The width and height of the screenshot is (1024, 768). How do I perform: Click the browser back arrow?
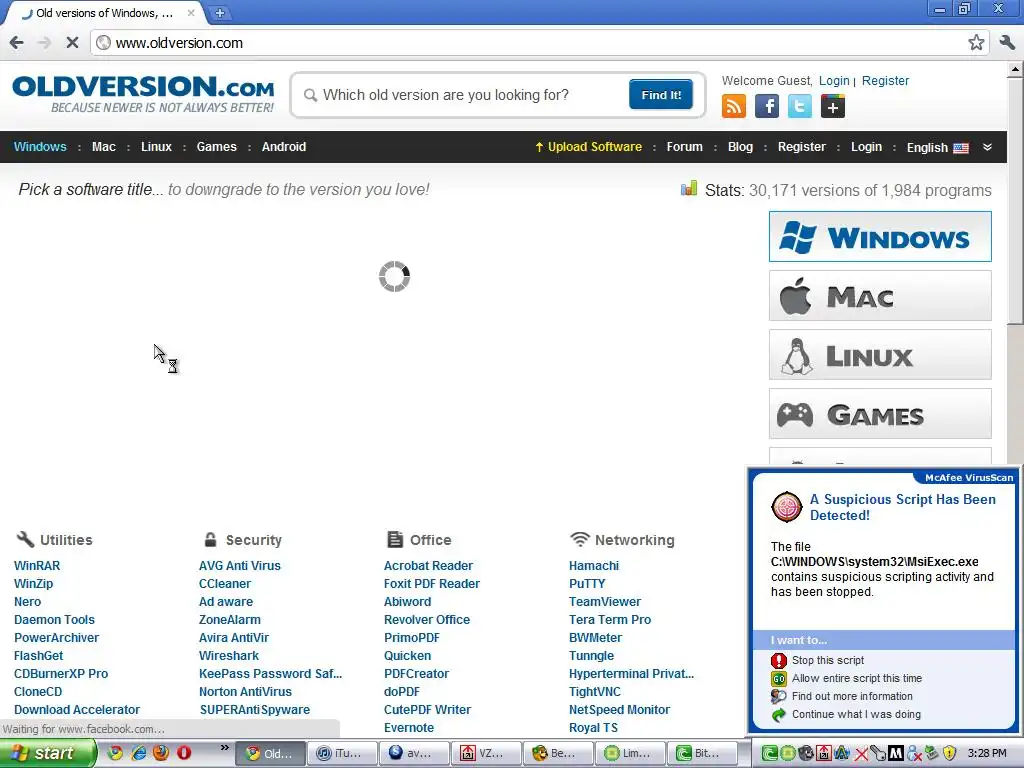(16, 42)
